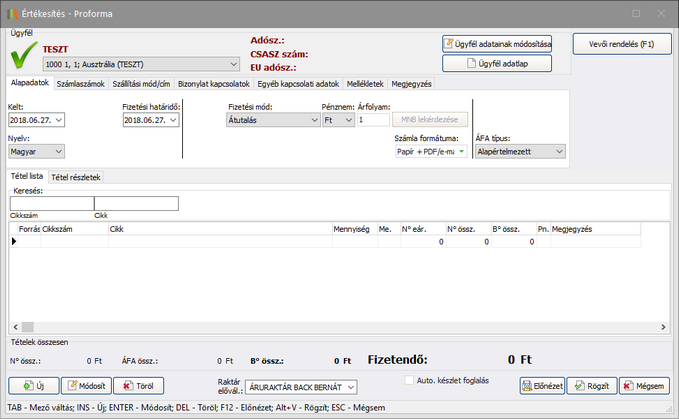Open the Tétel részletek tab
Viewport: 679px width, 419px height.
76,177
